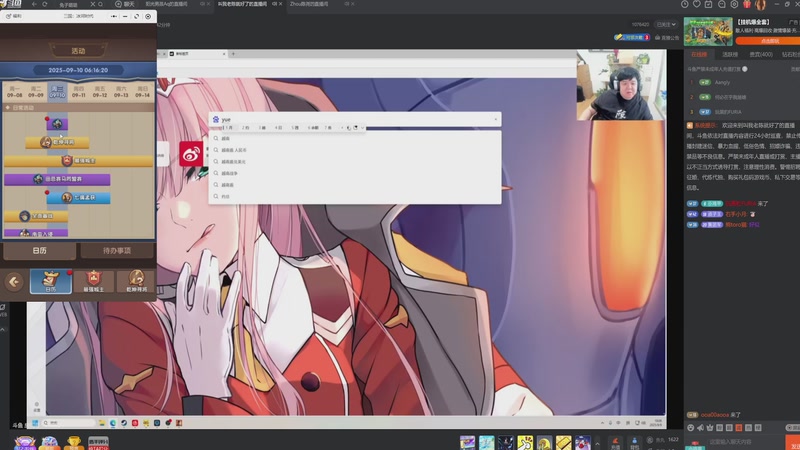Switch to 活跃榜 tab in chat panel

coord(730,54)
